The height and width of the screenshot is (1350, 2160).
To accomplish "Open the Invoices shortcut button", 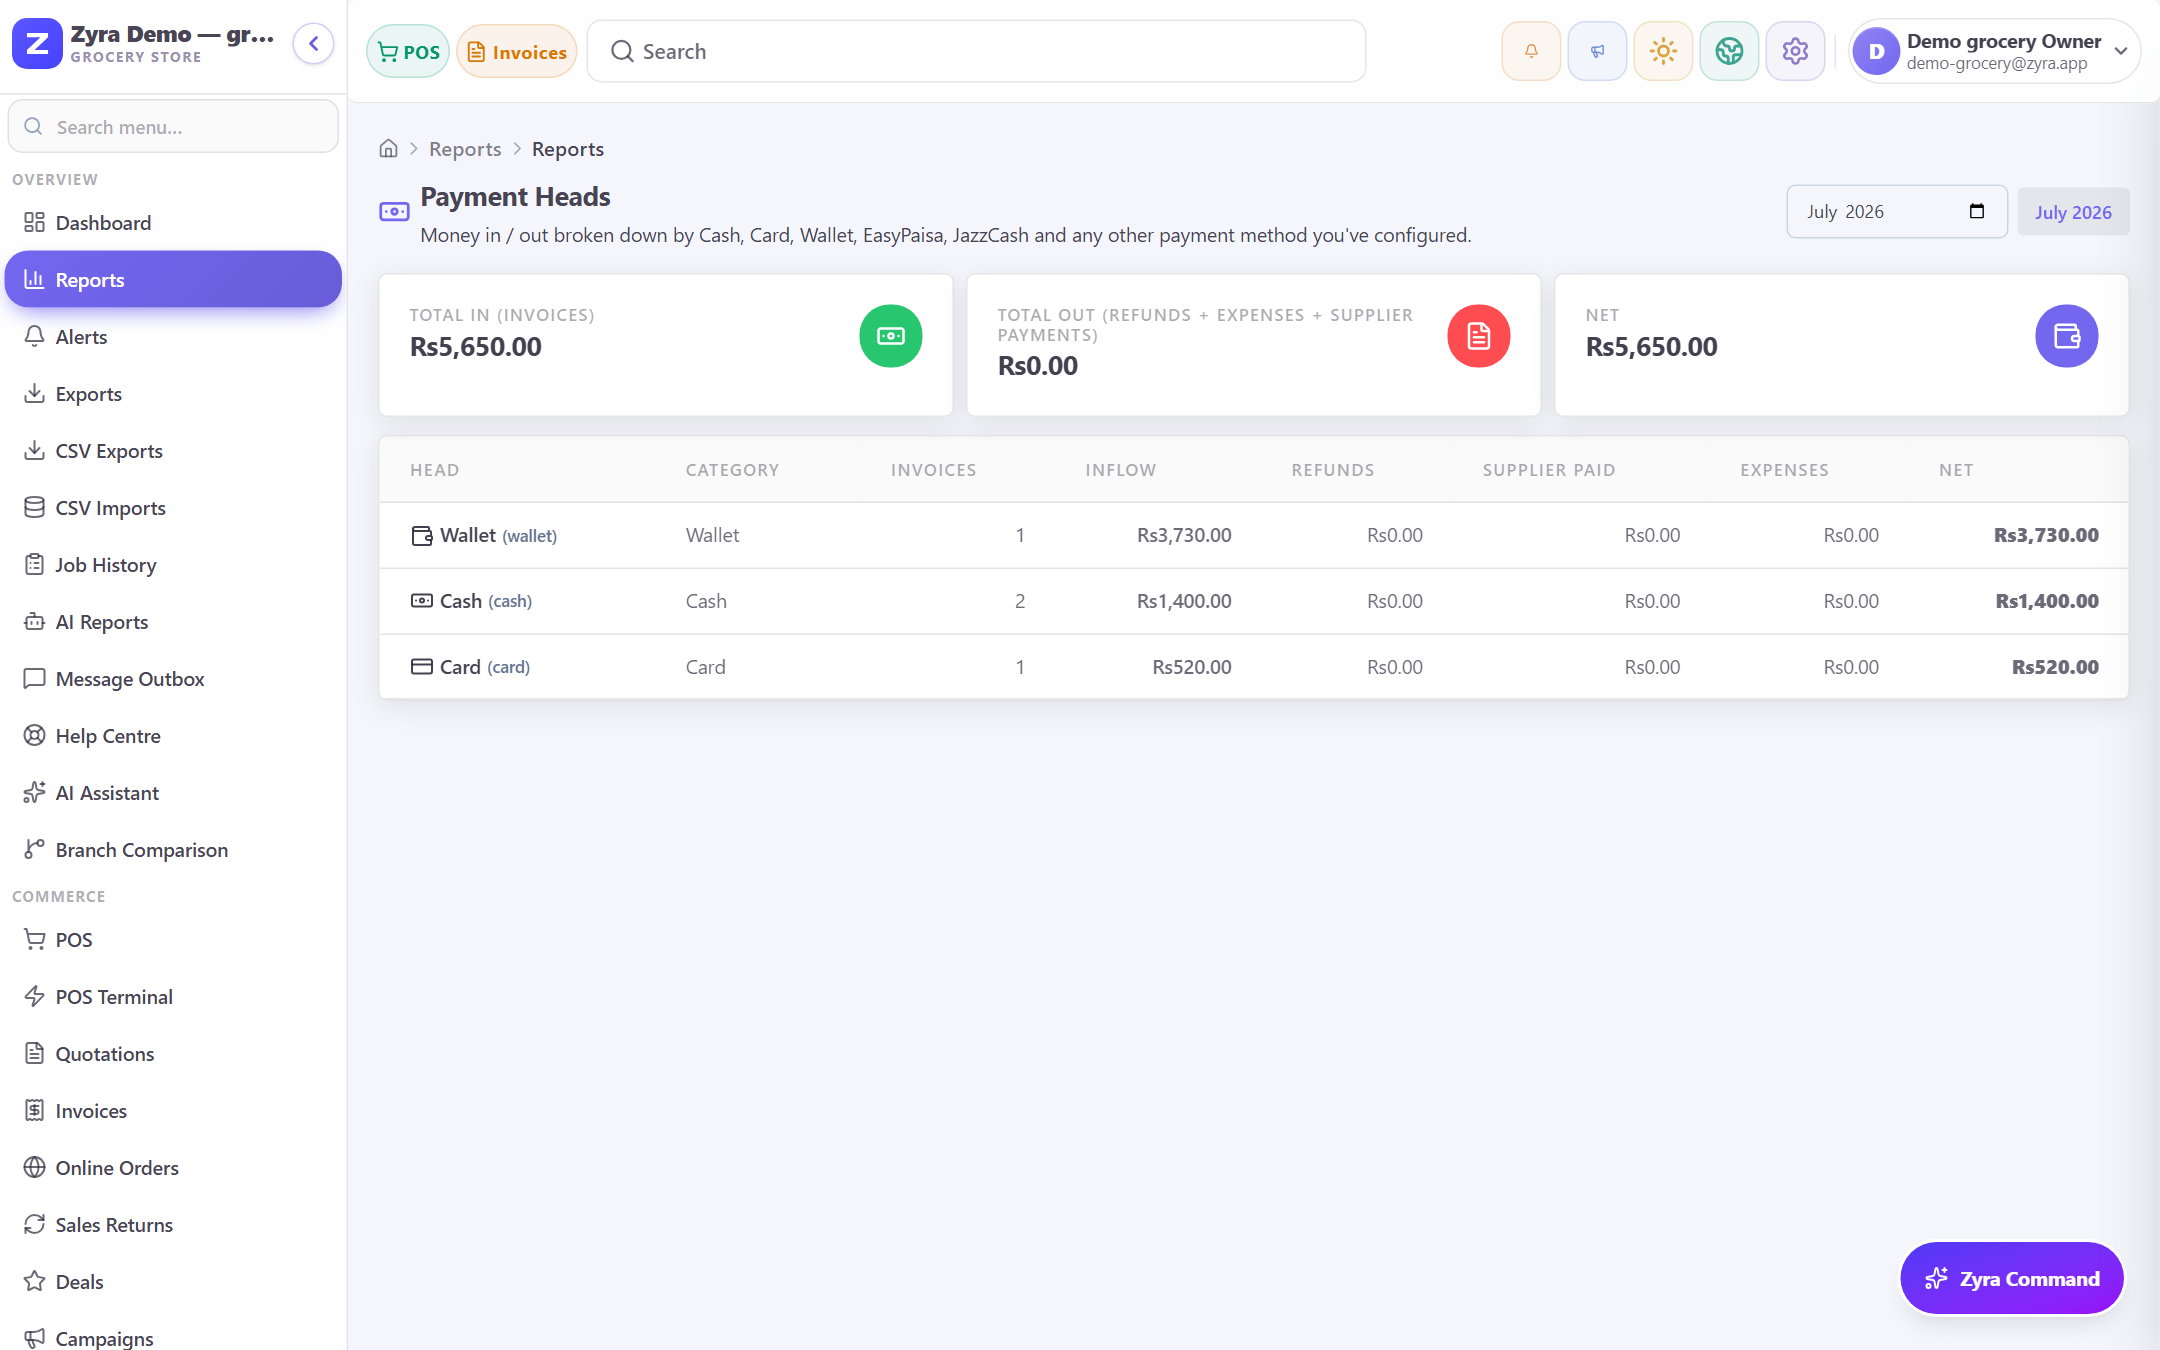I will (517, 52).
